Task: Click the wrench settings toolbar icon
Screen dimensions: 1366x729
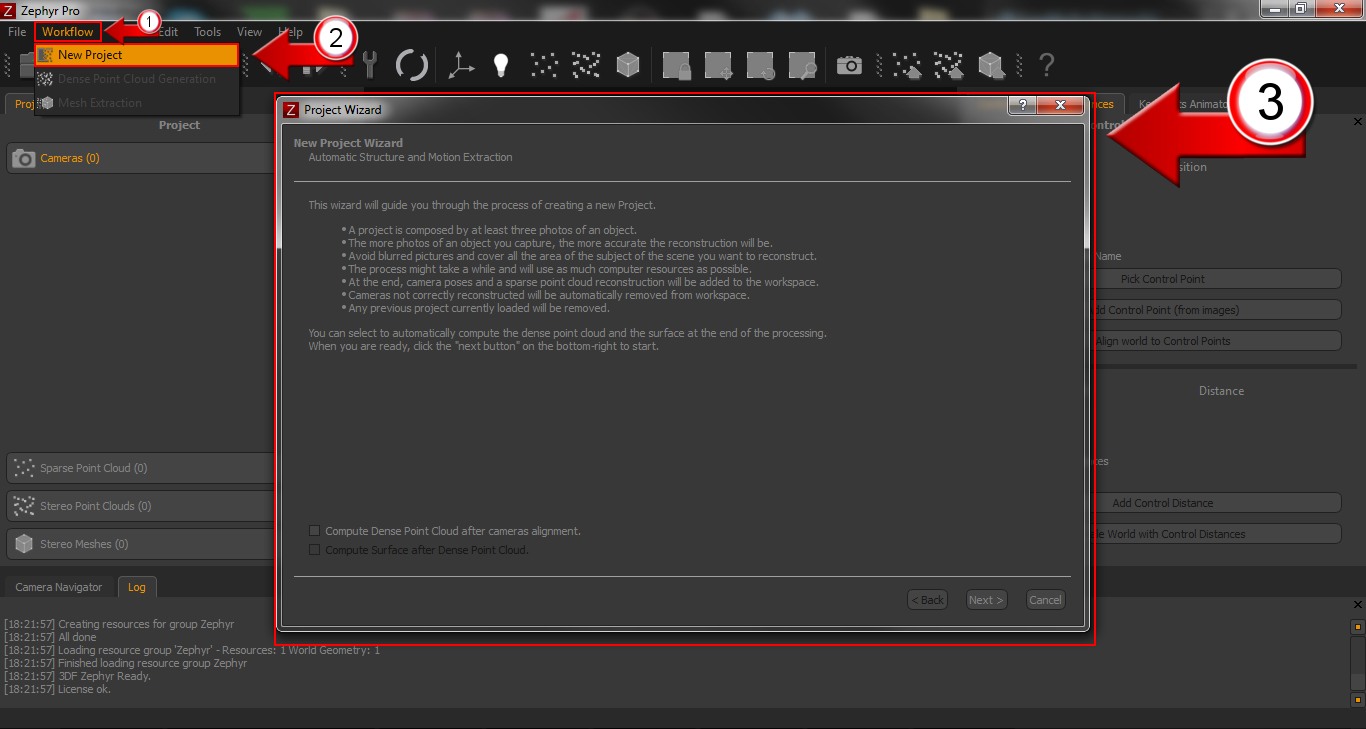Action: coord(370,65)
